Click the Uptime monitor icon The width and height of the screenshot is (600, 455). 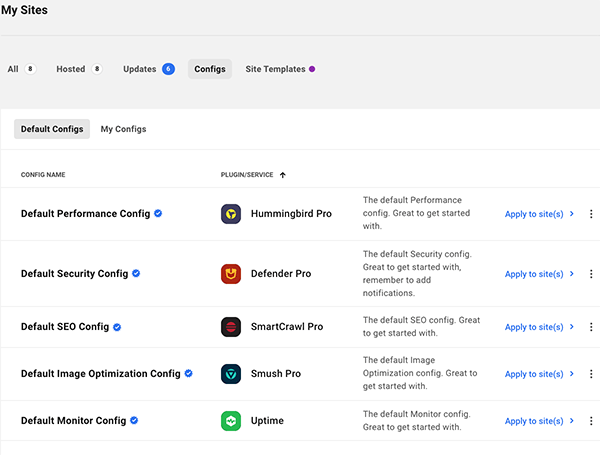point(232,421)
